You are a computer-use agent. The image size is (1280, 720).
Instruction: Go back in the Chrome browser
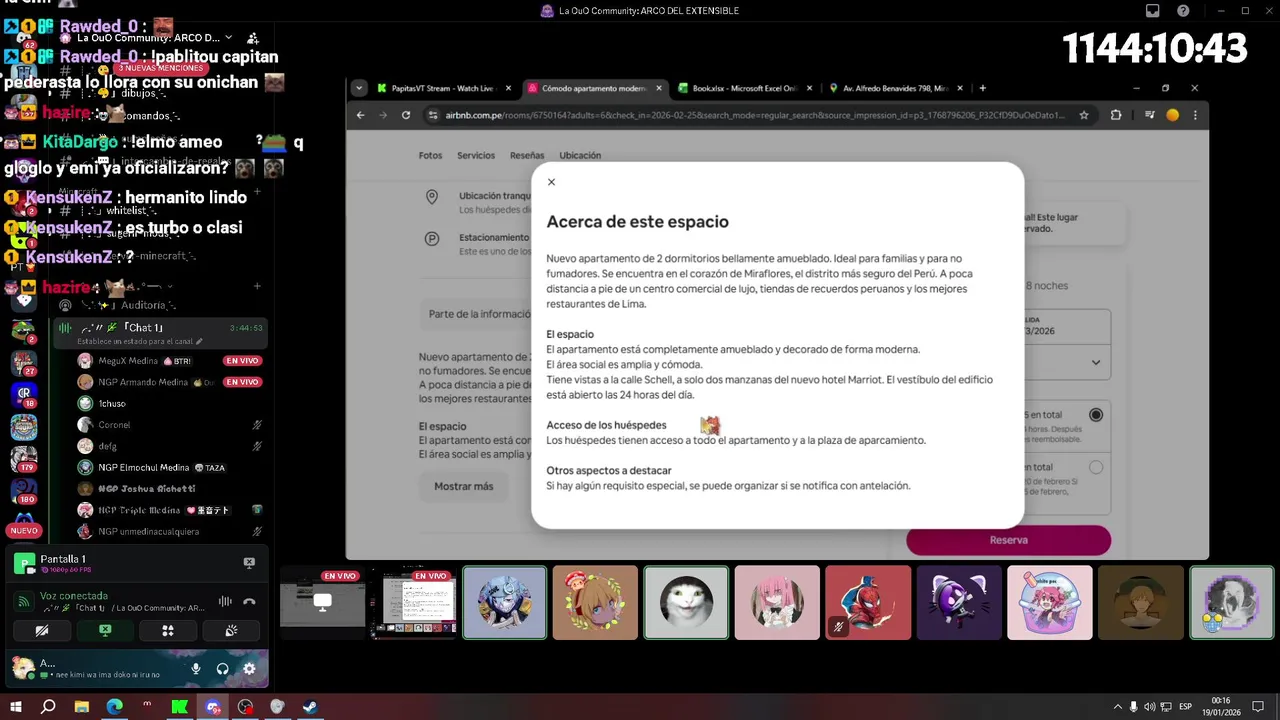point(361,115)
